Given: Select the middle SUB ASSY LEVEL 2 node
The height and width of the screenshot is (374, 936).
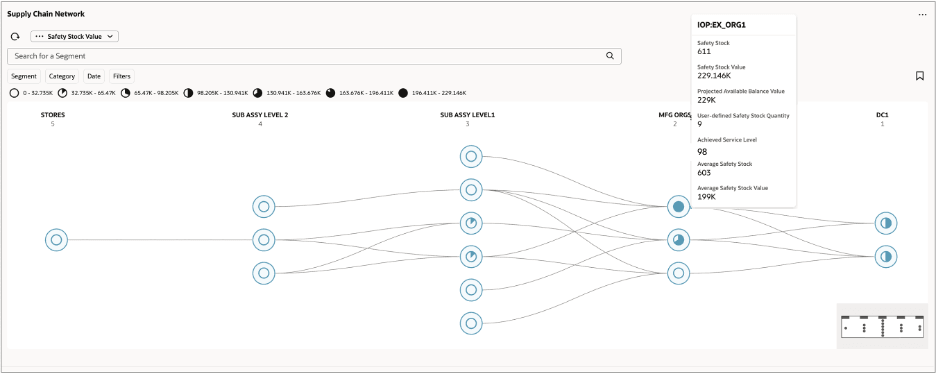Looking at the screenshot, I should coord(263,240).
